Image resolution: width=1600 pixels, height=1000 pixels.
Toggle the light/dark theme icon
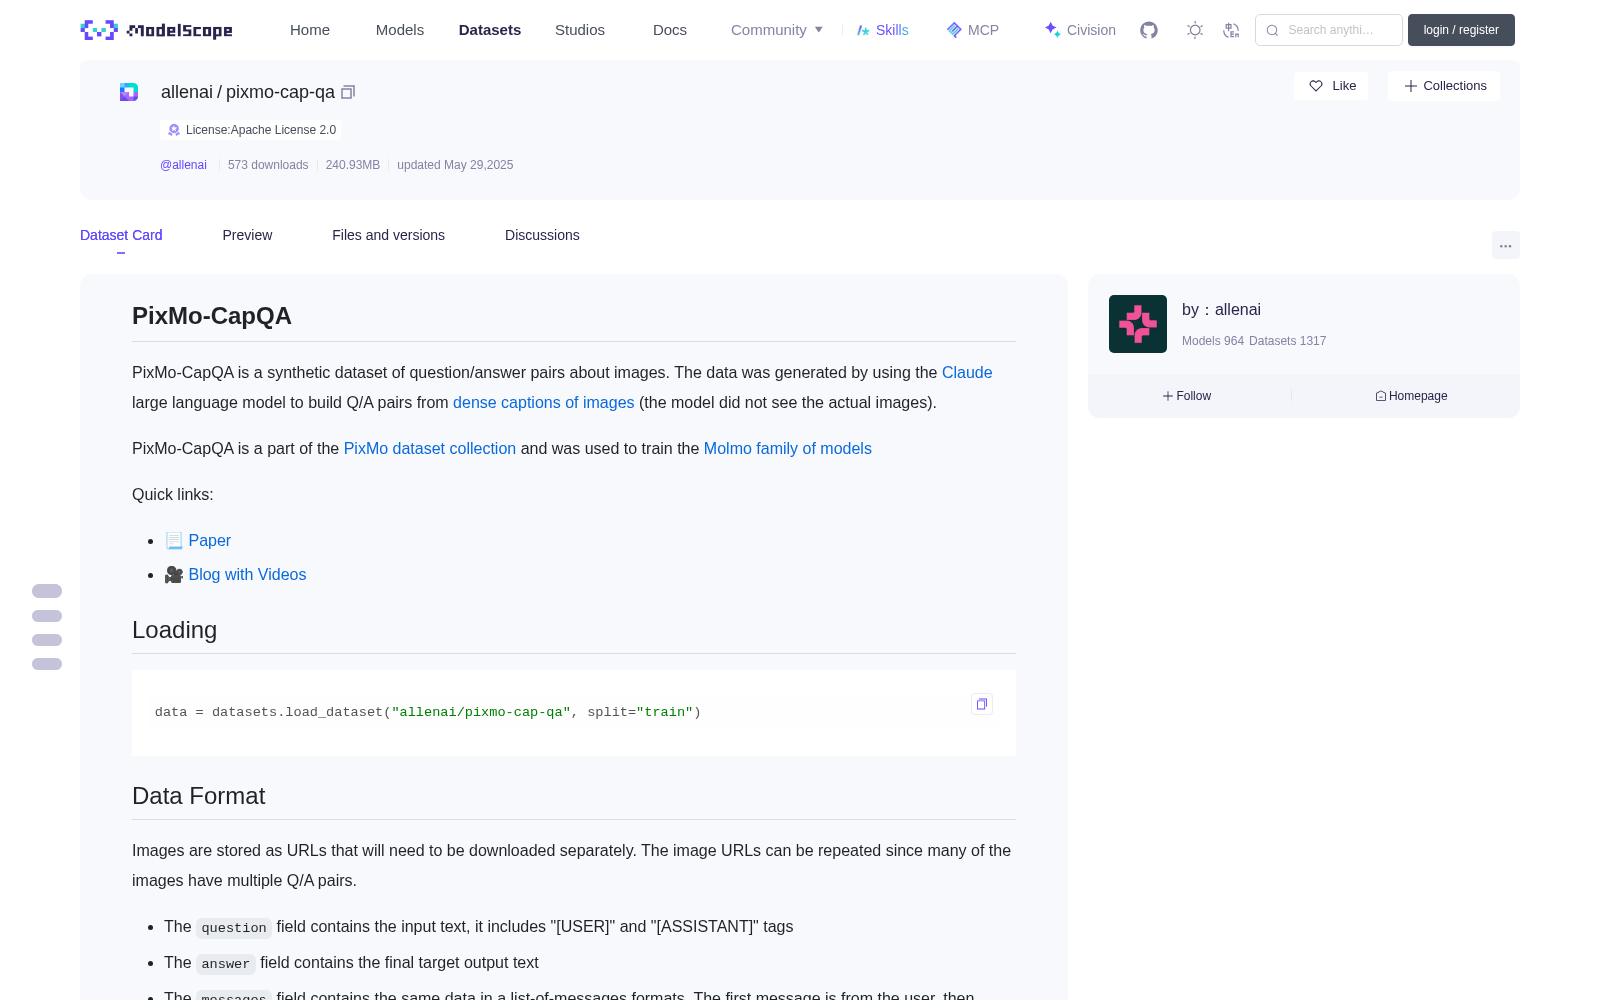[1195, 30]
